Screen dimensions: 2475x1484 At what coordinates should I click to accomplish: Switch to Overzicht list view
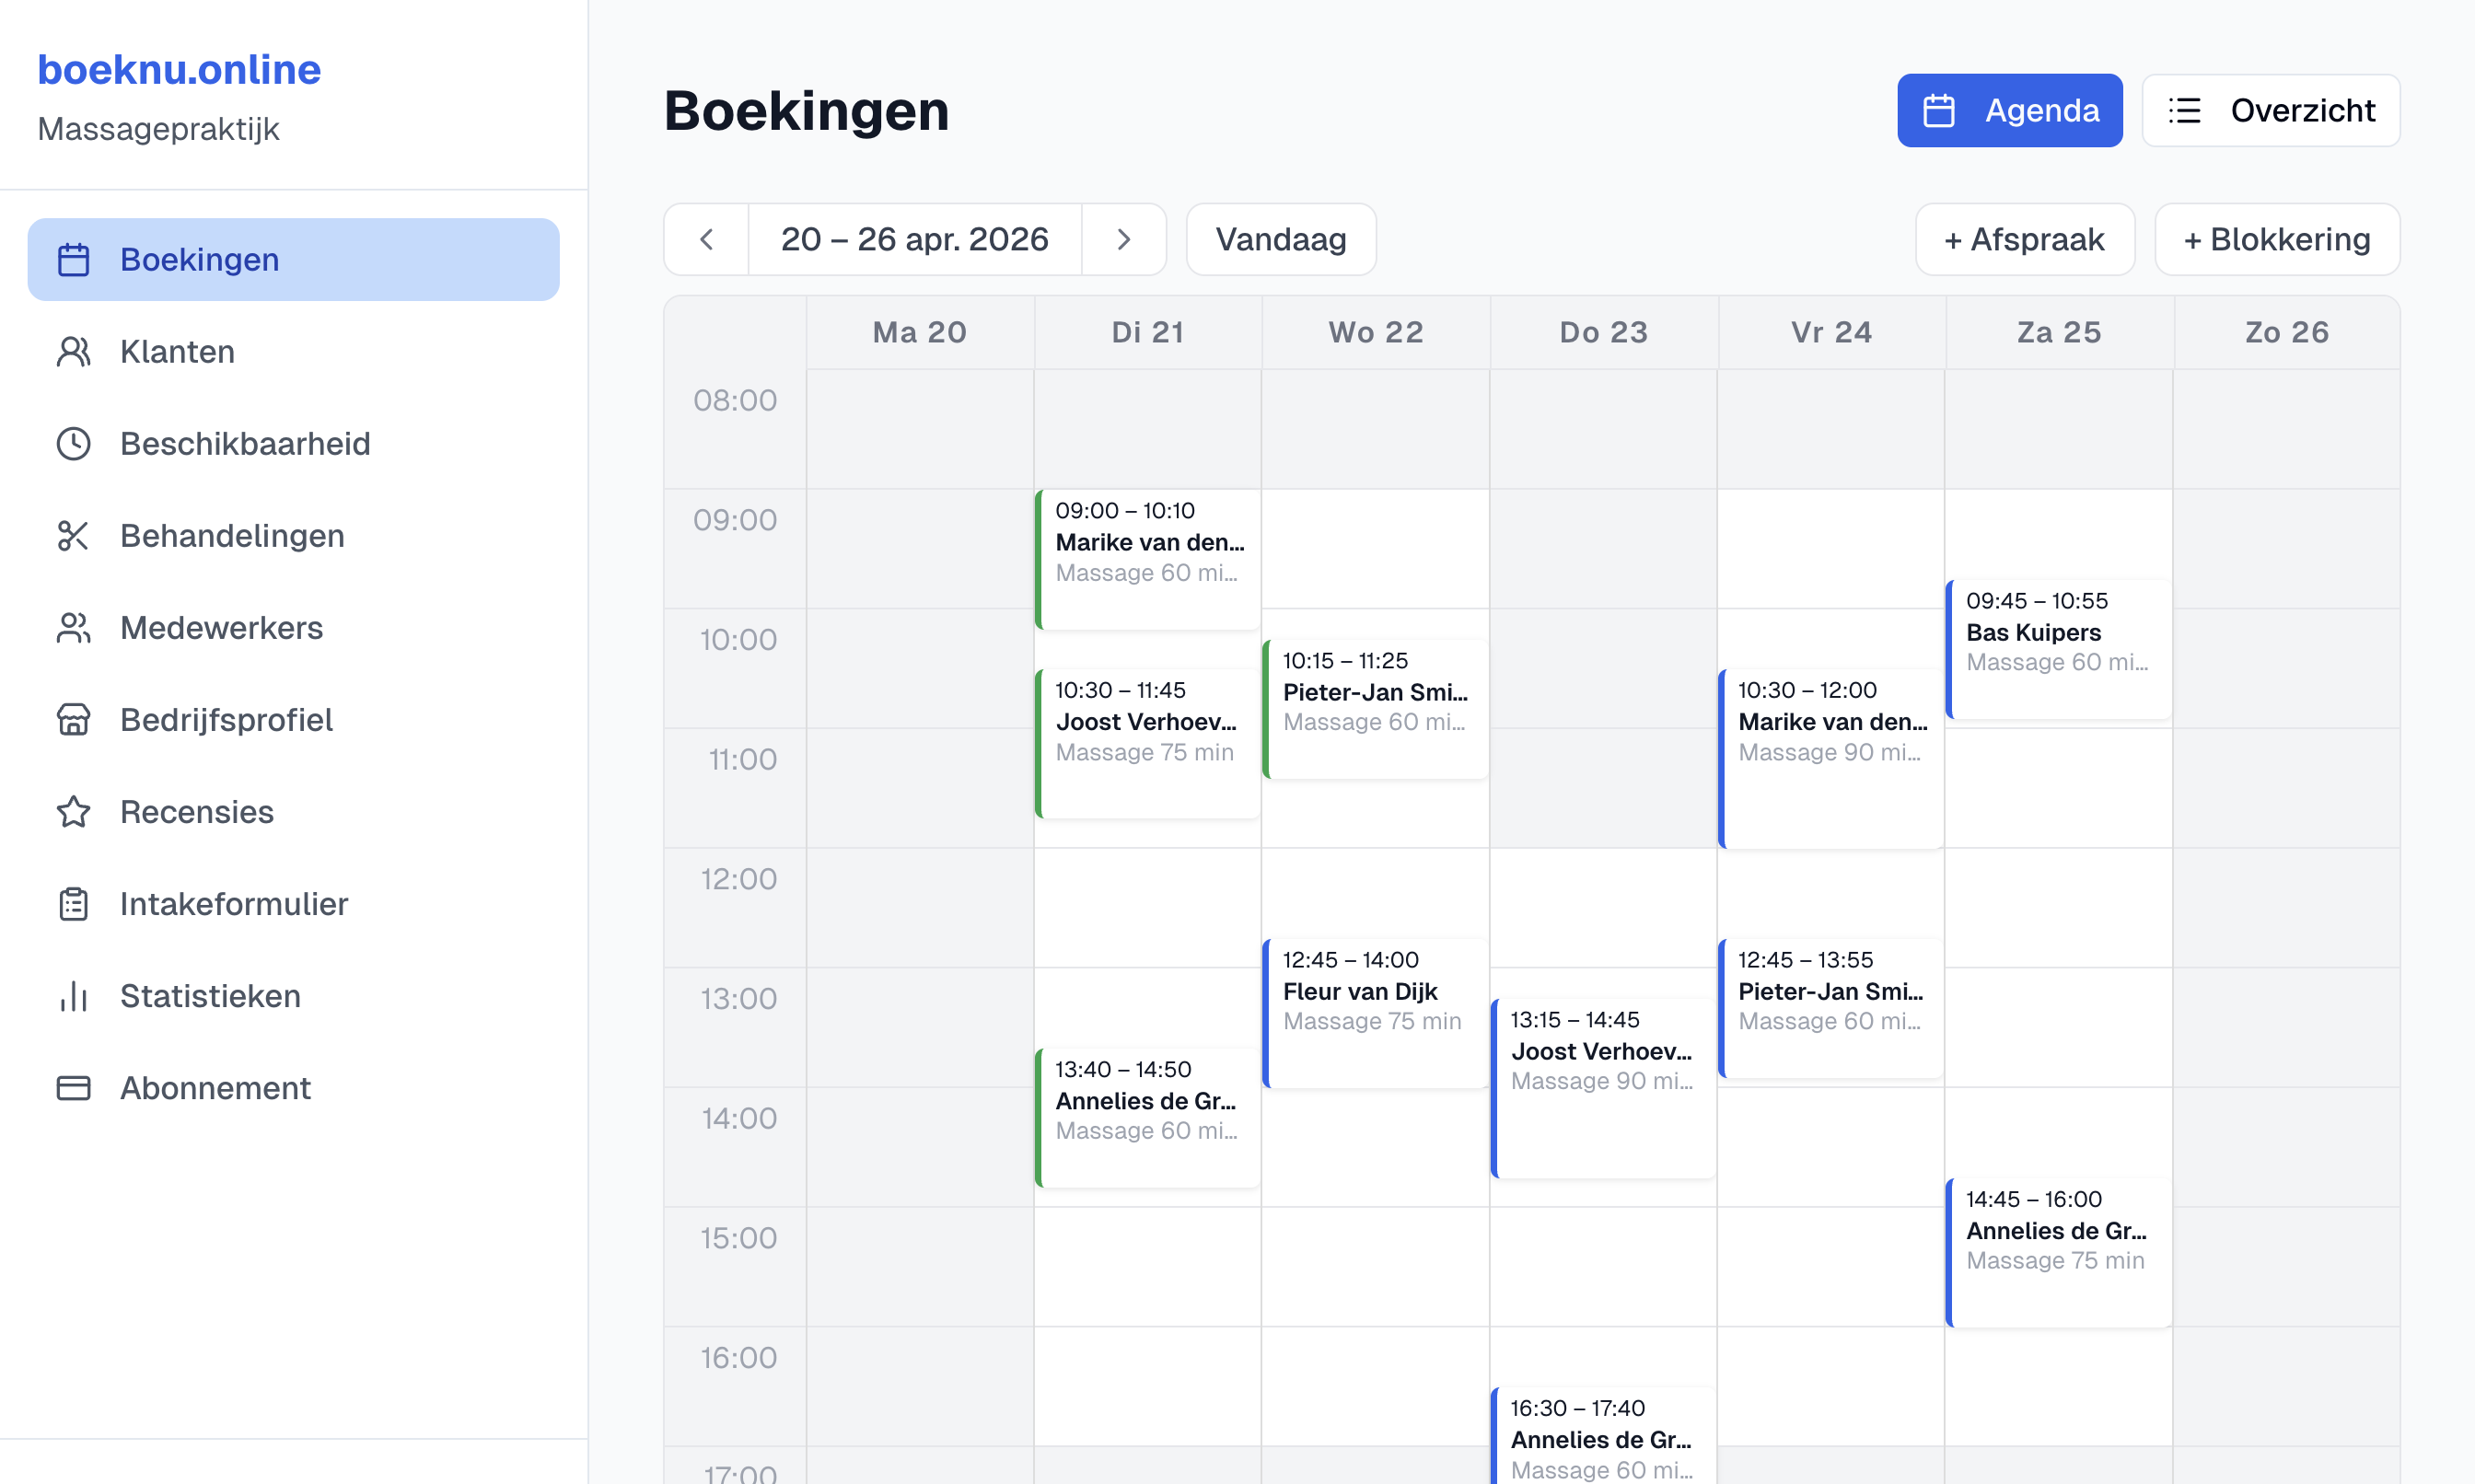point(2270,110)
